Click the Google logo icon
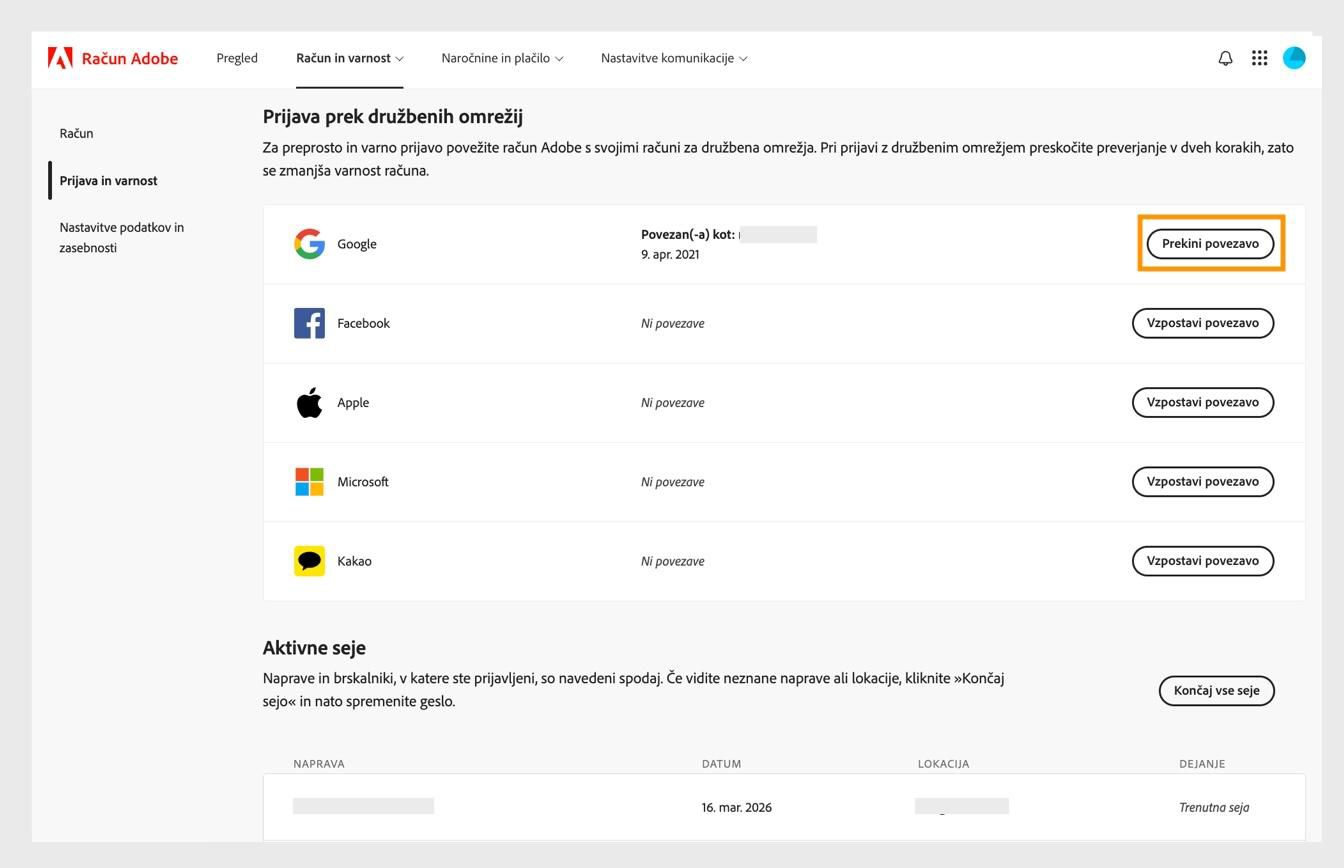 310,243
